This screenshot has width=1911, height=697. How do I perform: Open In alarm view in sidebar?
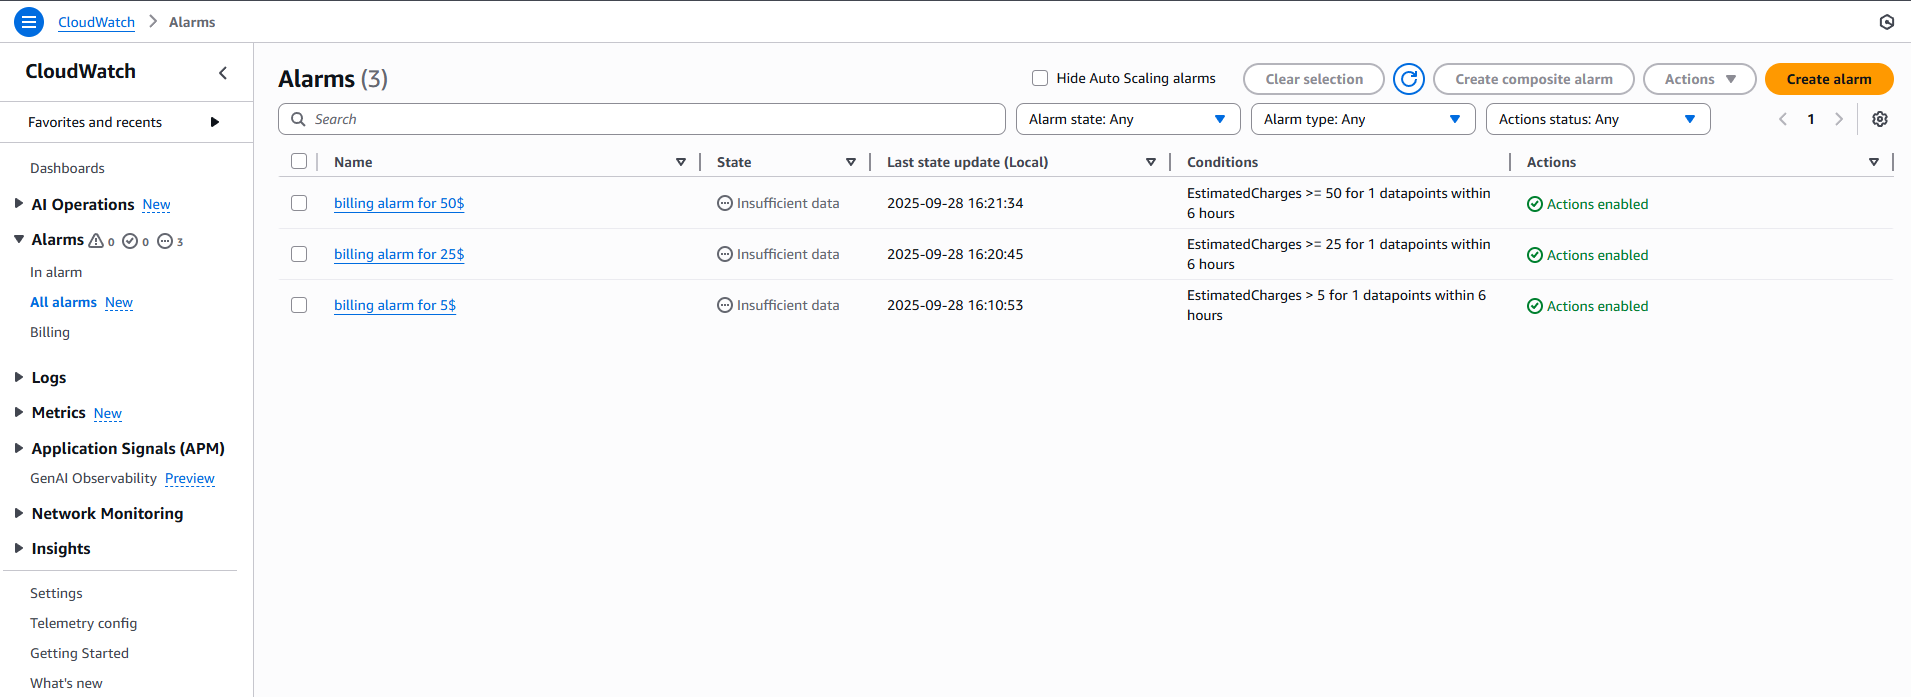(x=56, y=272)
